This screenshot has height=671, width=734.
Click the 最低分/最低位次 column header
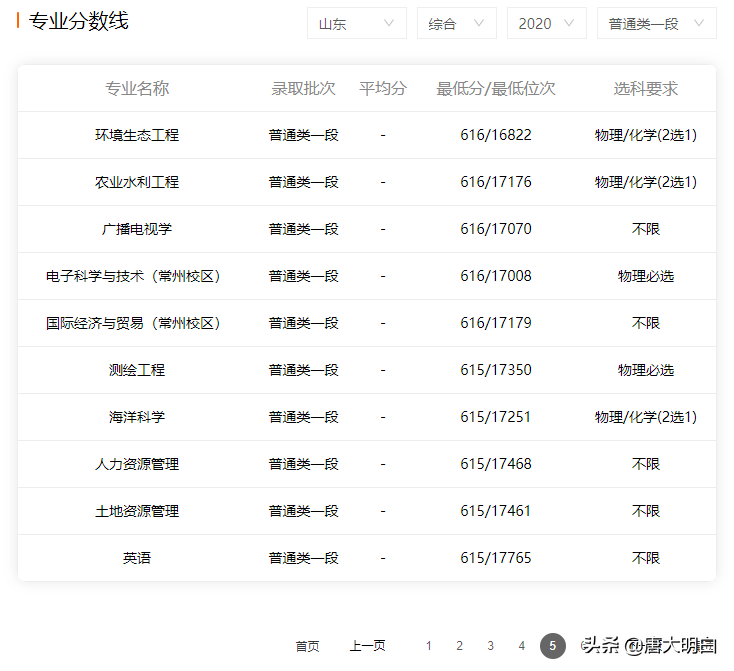point(496,88)
